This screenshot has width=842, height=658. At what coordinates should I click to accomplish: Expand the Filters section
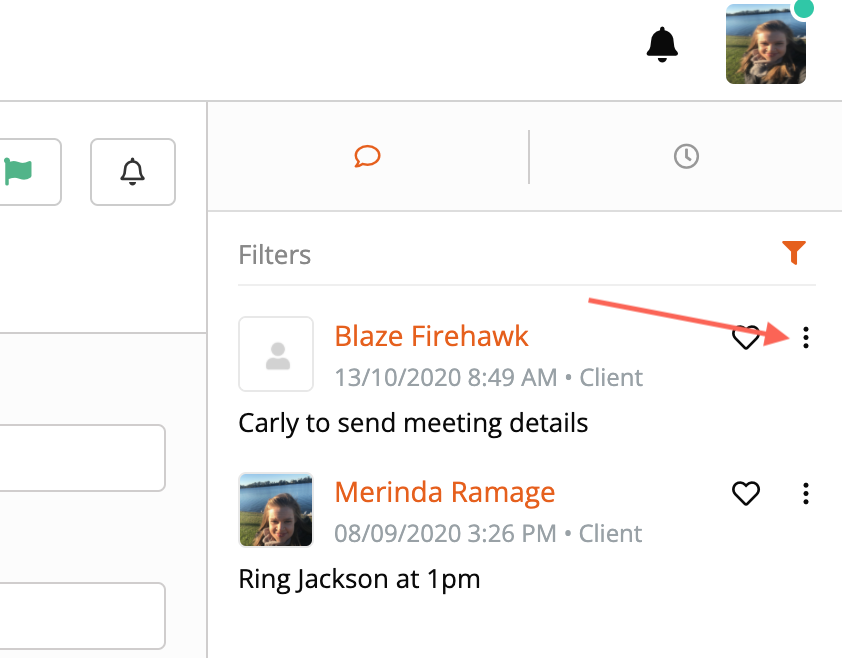[x=275, y=255]
